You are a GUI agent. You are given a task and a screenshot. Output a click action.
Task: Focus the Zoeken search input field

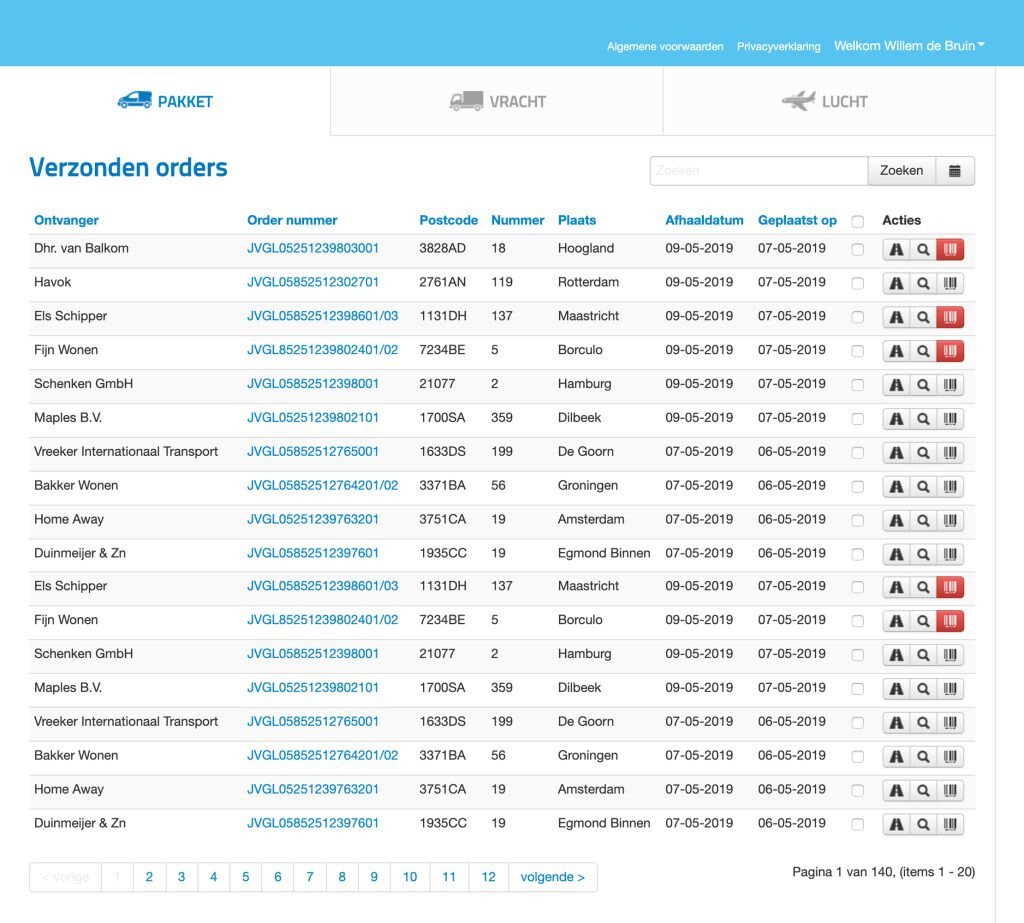(x=758, y=171)
